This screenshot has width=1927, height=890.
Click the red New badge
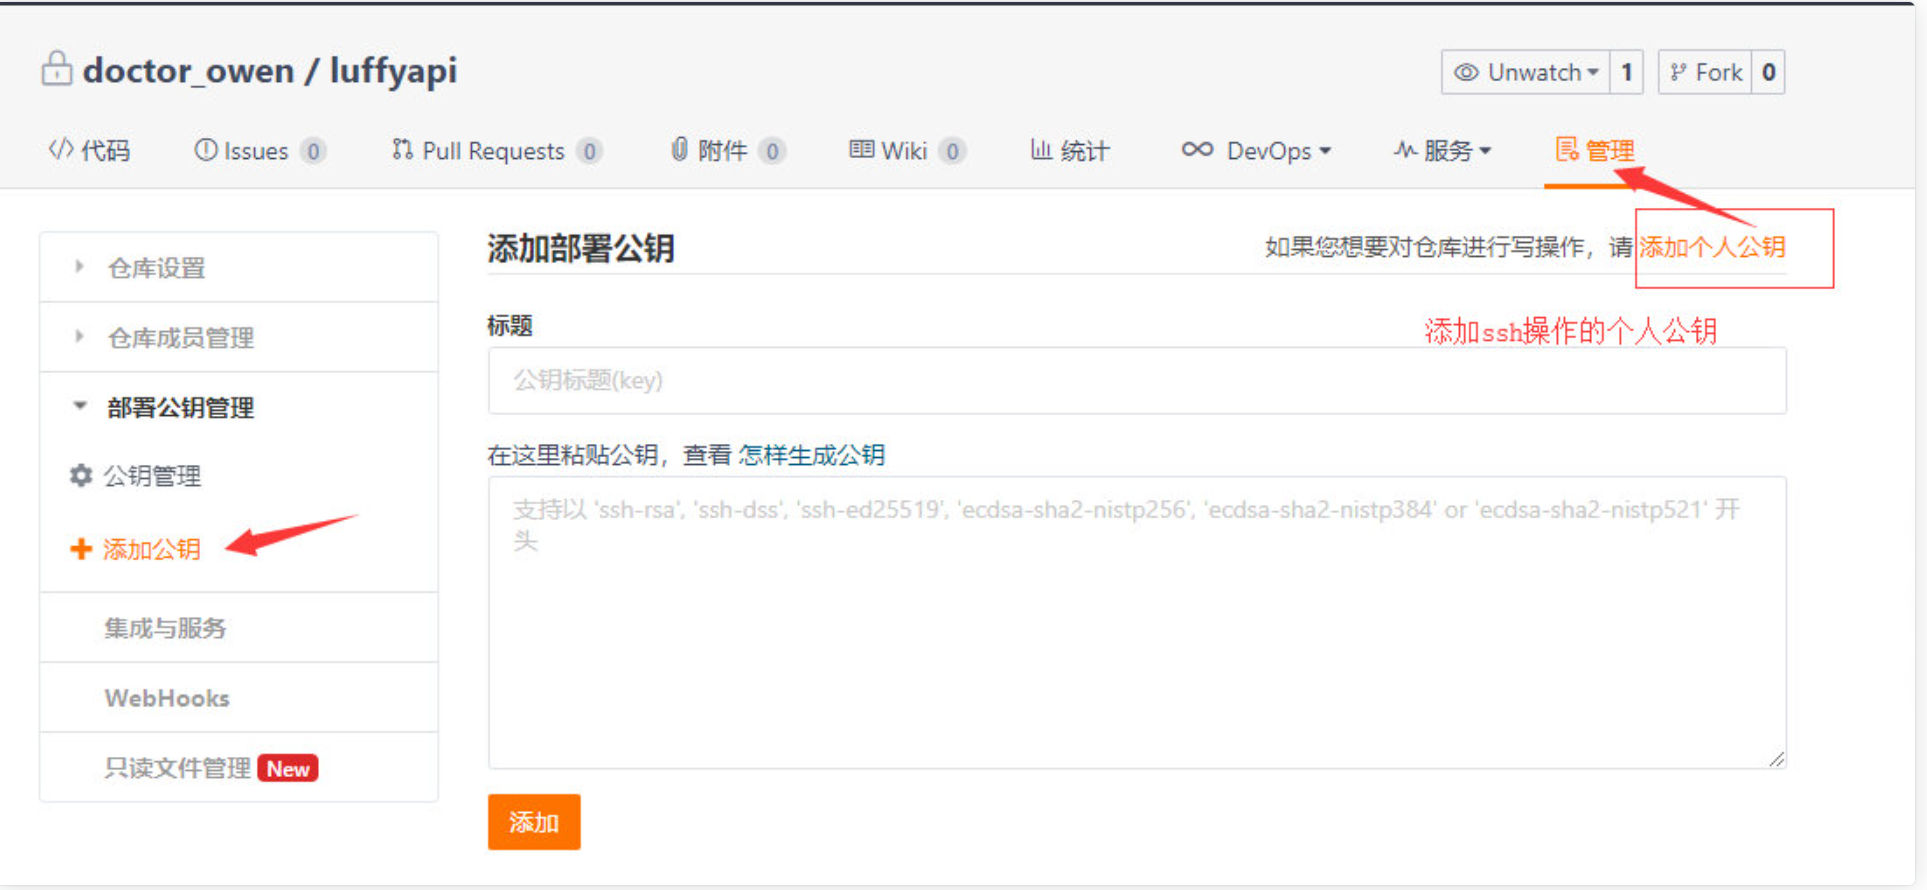point(288,768)
